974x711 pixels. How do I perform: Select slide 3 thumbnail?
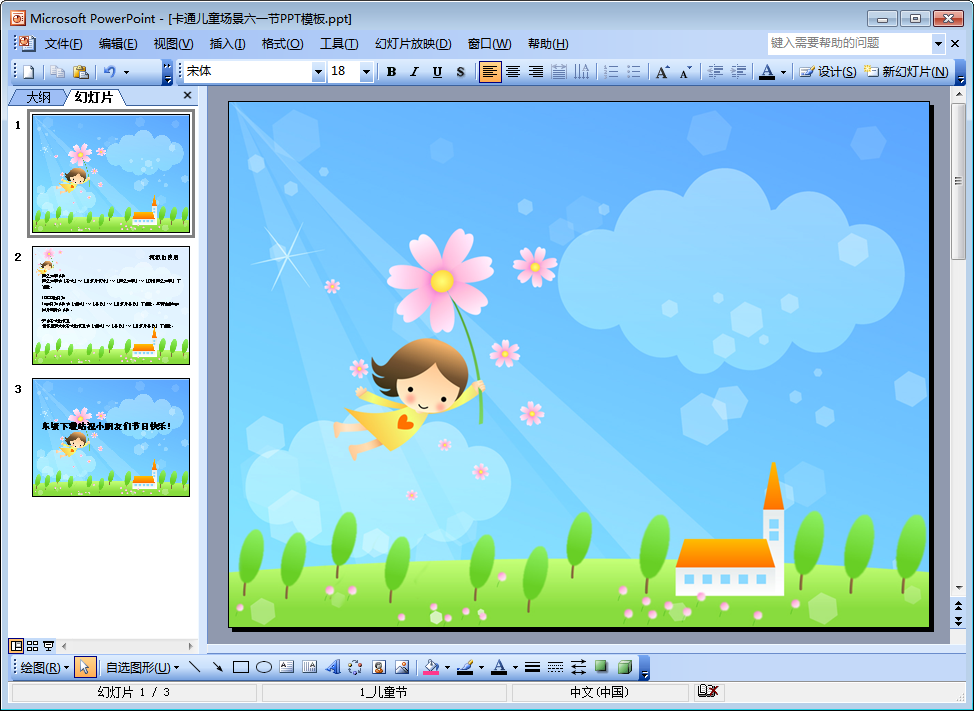[111, 437]
